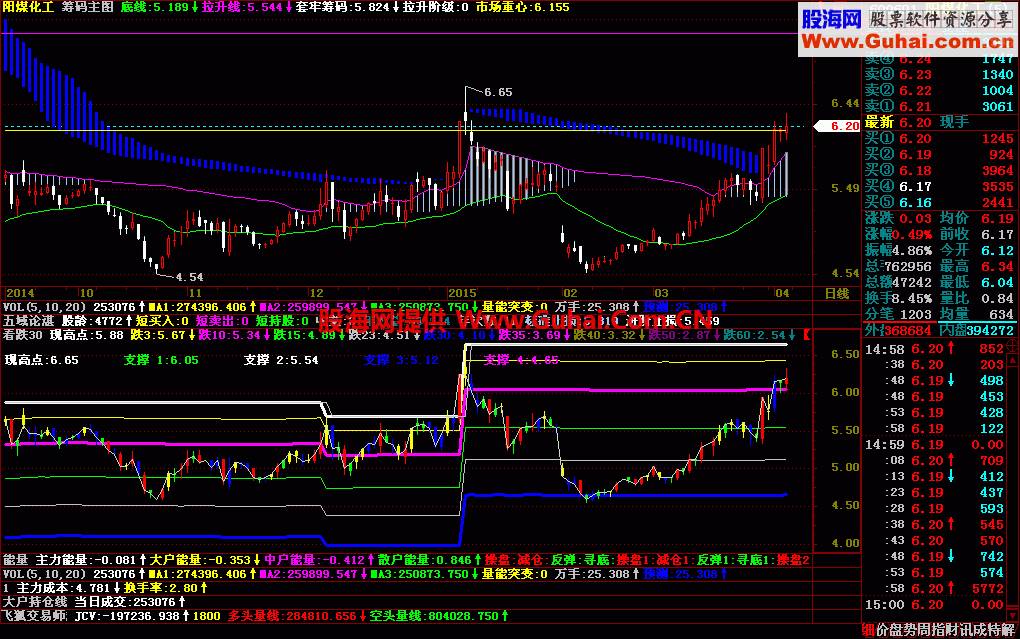Screen dimensions: 1020x639
Task: Click the 最高 6.34 value
Action: (998, 266)
